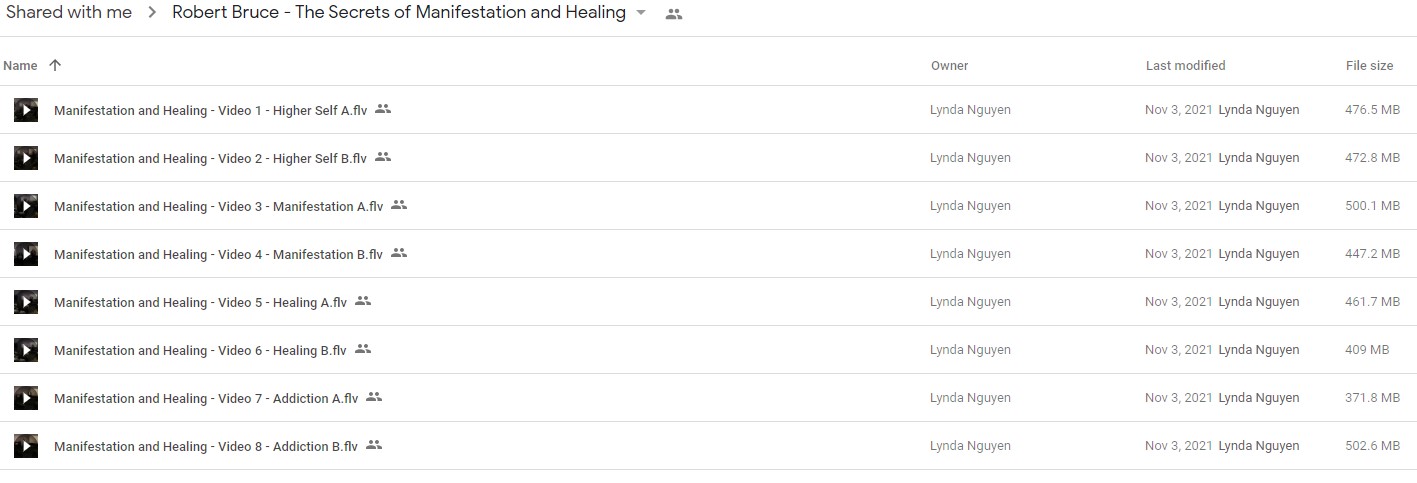Click the shared folder people icon in breadcrumb
This screenshot has height=483, width=1417.
point(674,14)
